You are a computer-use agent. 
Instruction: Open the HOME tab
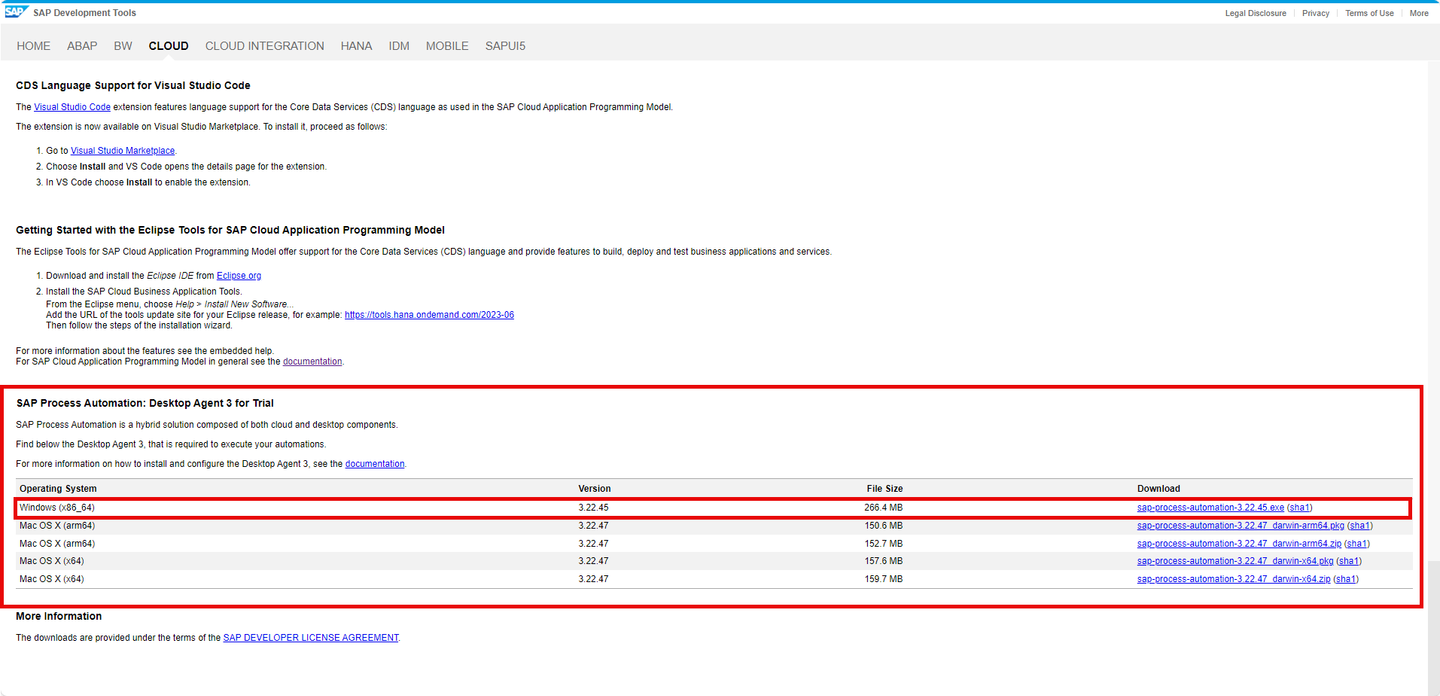click(x=34, y=46)
